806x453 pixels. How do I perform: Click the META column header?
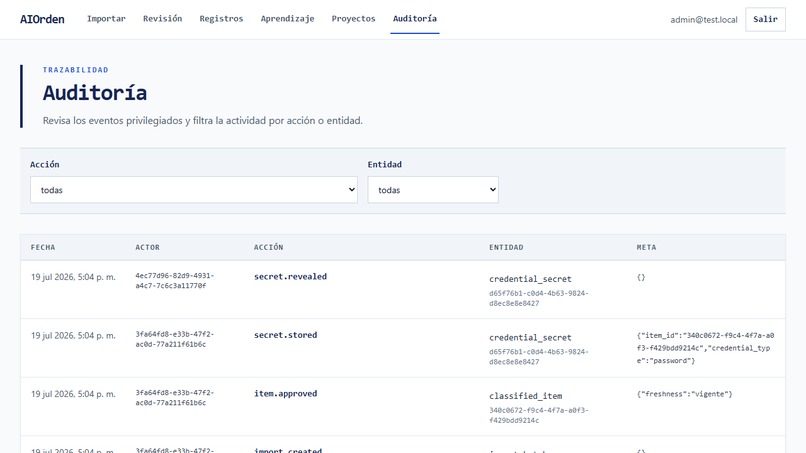pyautogui.click(x=646, y=247)
